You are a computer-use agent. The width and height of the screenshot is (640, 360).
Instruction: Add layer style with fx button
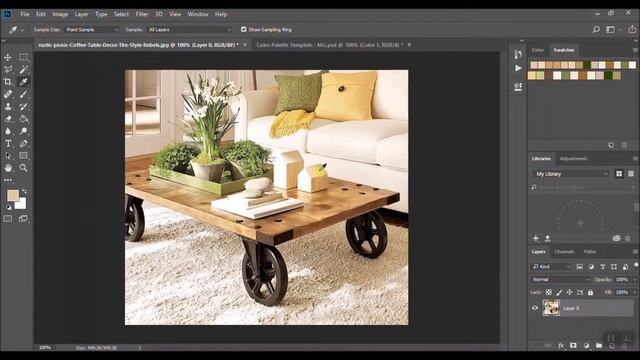(x=561, y=345)
